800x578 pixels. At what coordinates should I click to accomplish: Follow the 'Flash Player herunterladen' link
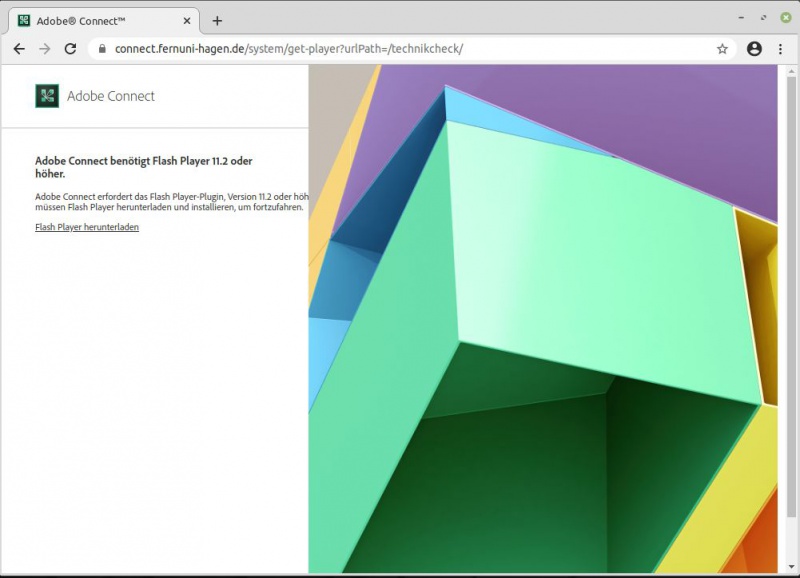pos(87,227)
